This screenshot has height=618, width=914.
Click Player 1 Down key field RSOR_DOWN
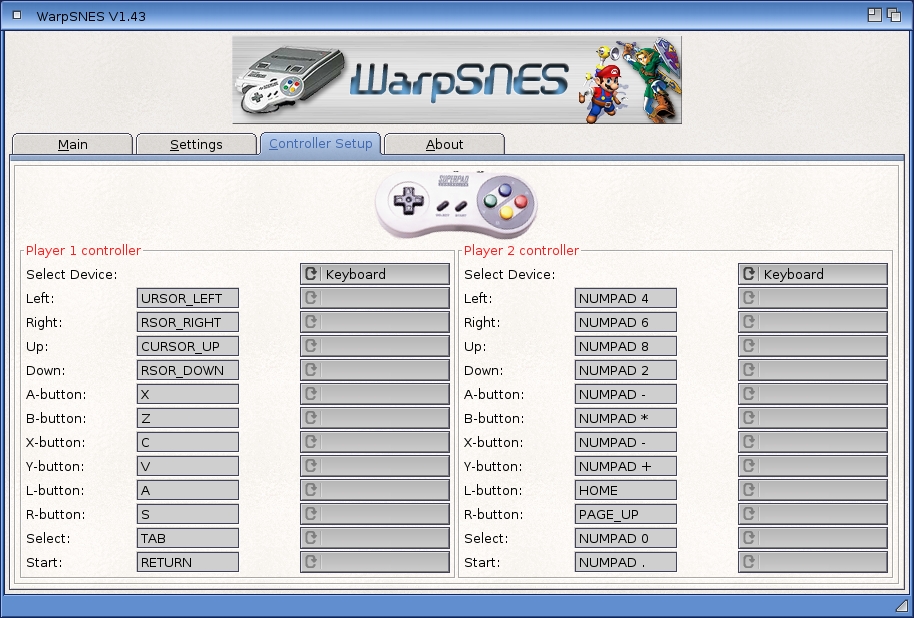(x=188, y=370)
